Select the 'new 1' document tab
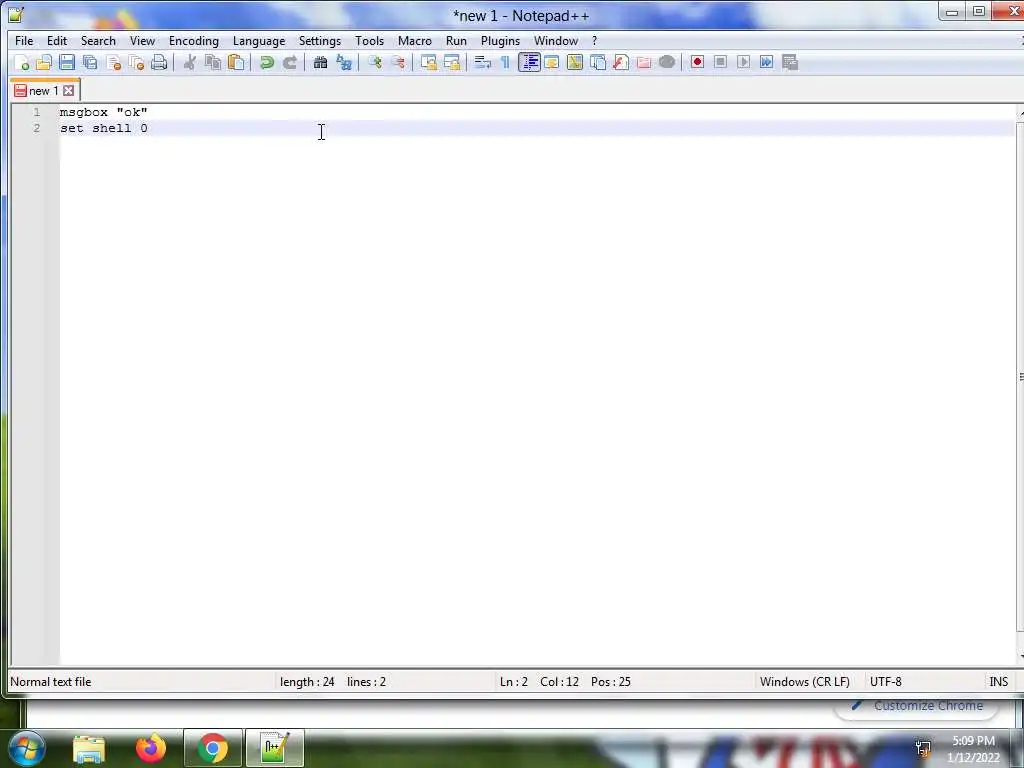The height and width of the screenshot is (768, 1024). [x=44, y=91]
